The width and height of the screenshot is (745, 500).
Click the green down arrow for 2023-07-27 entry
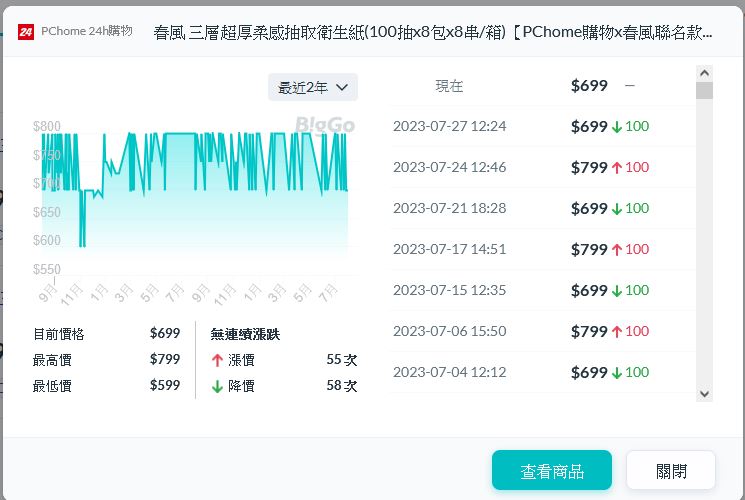tap(617, 126)
